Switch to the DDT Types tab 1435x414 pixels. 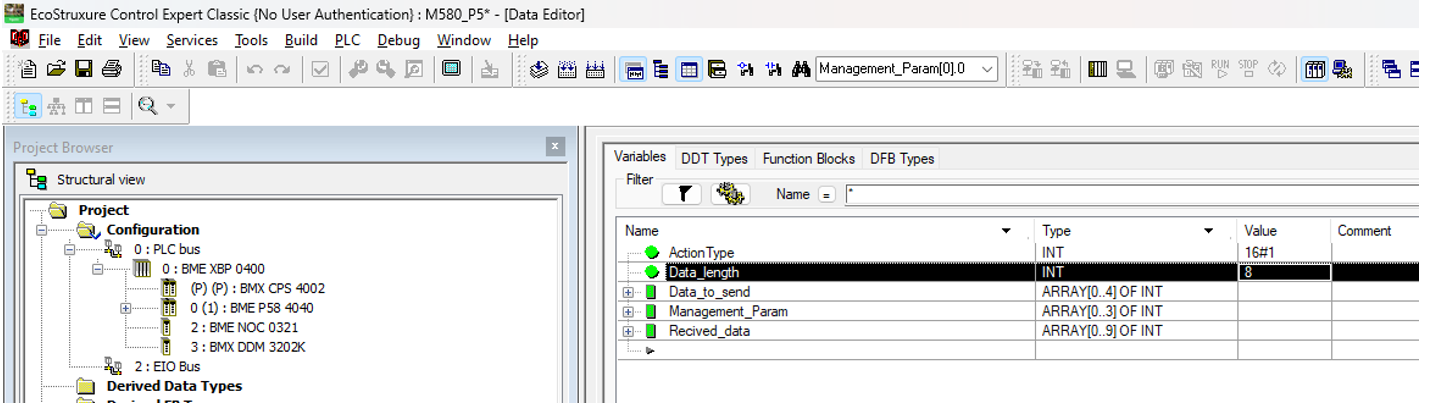tap(714, 158)
